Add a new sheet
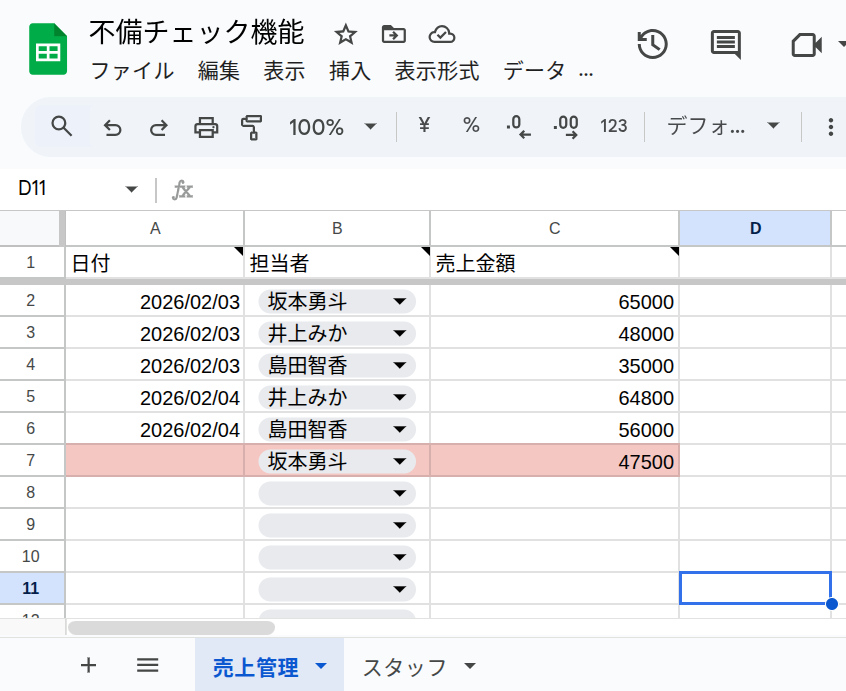846x691 pixels. pos(88,665)
